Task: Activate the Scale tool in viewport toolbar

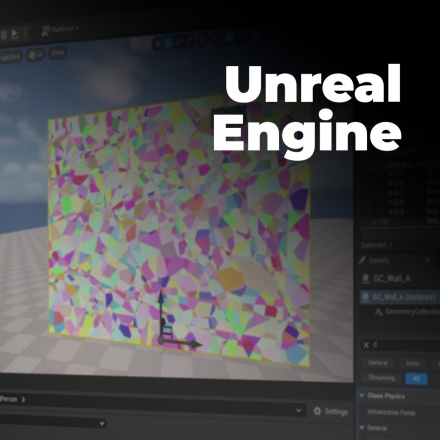Action: pos(189,41)
